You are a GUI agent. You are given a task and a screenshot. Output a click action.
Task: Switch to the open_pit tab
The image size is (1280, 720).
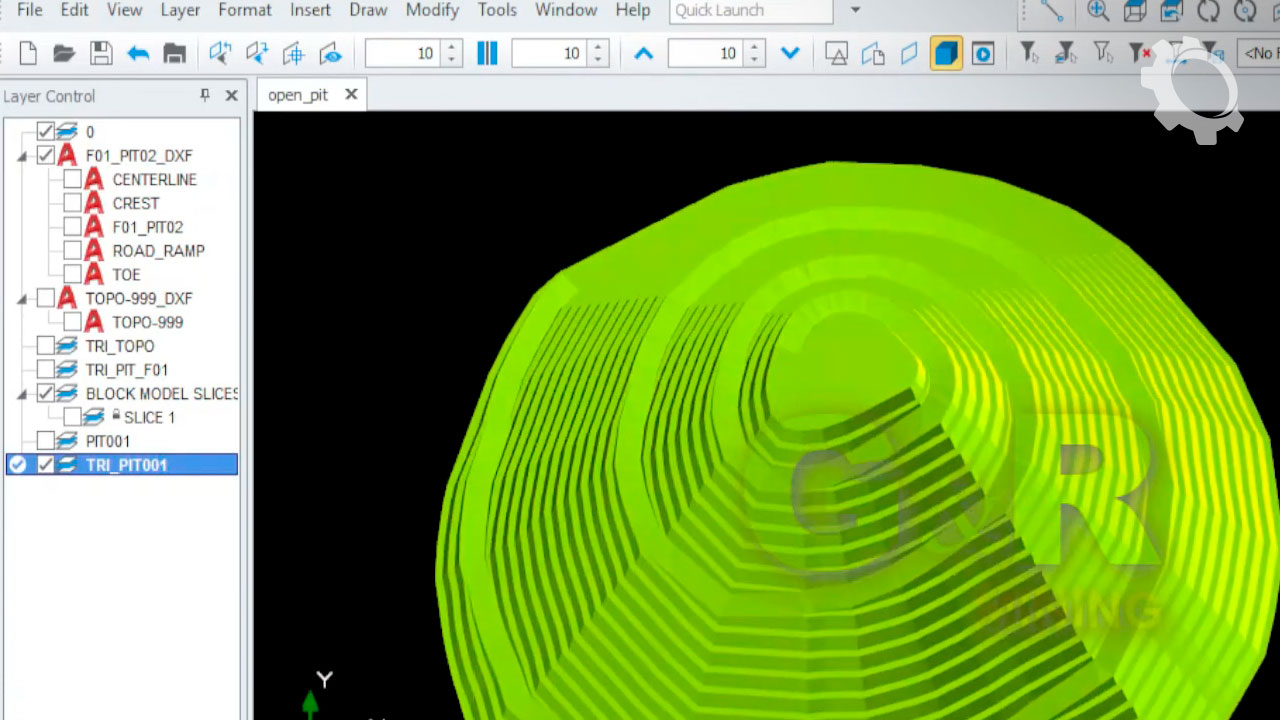[298, 95]
